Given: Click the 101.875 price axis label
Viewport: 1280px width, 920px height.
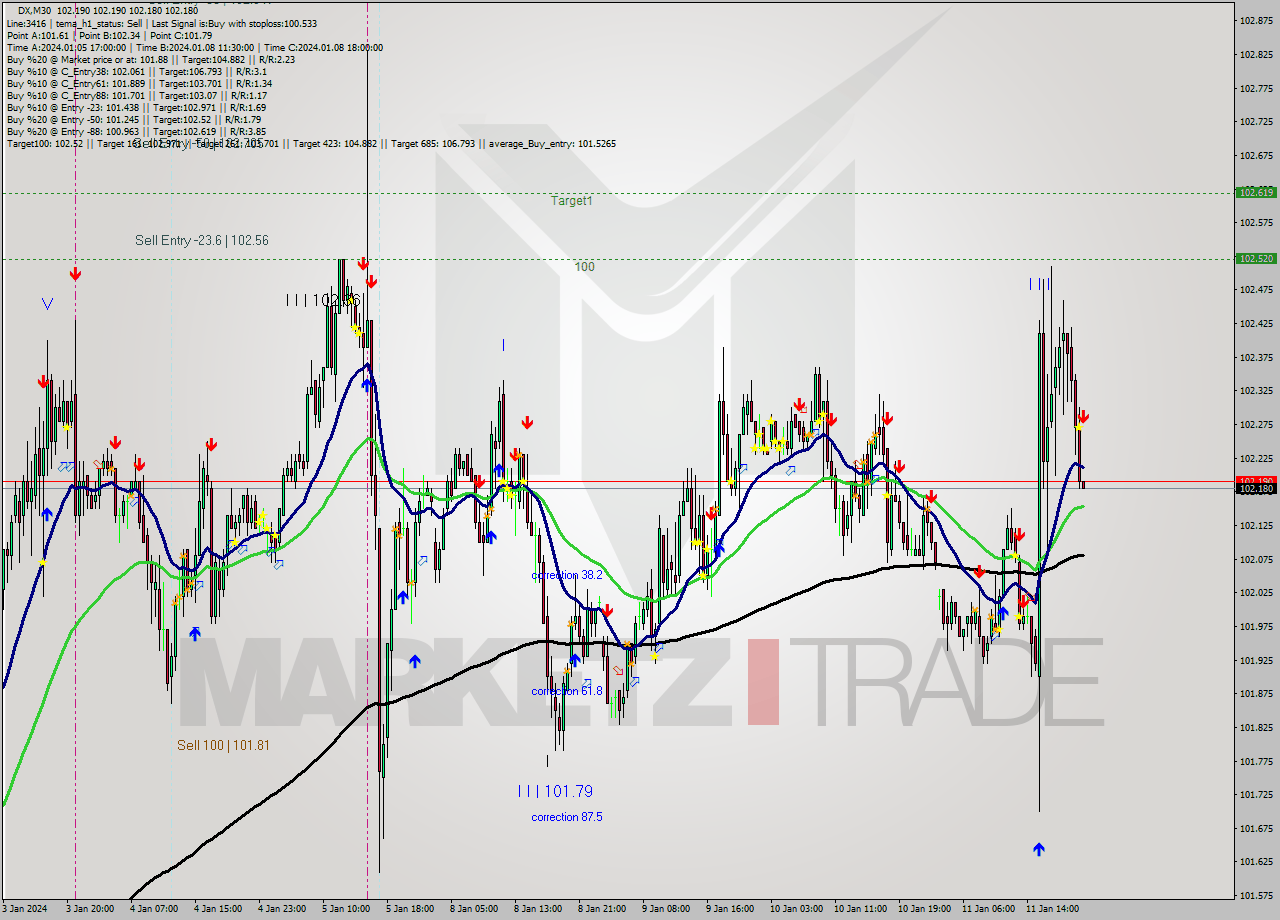Looking at the screenshot, I should (x=1256, y=693).
